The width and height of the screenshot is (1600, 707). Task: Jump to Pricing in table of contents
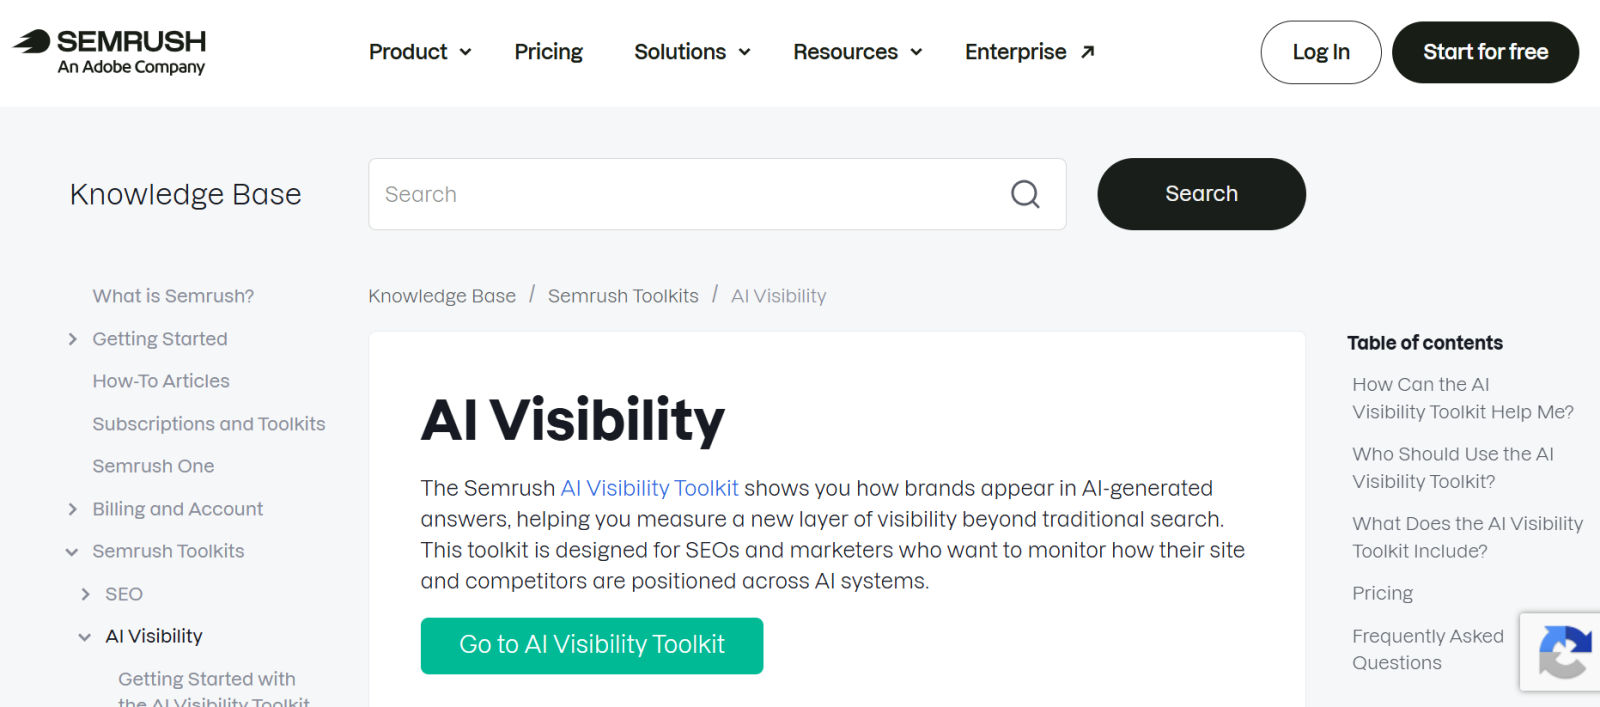click(1382, 593)
